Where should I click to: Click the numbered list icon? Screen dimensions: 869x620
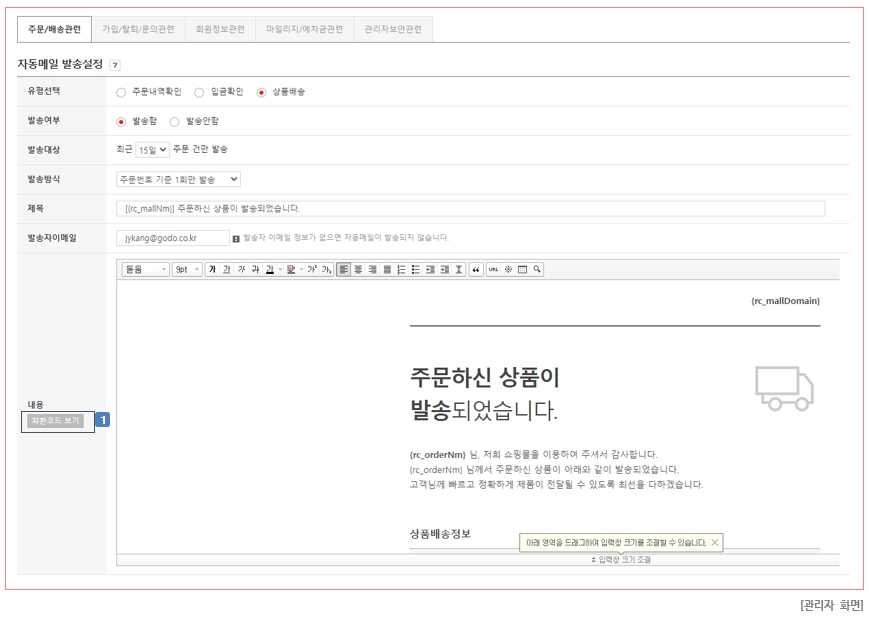(x=399, y=270)
